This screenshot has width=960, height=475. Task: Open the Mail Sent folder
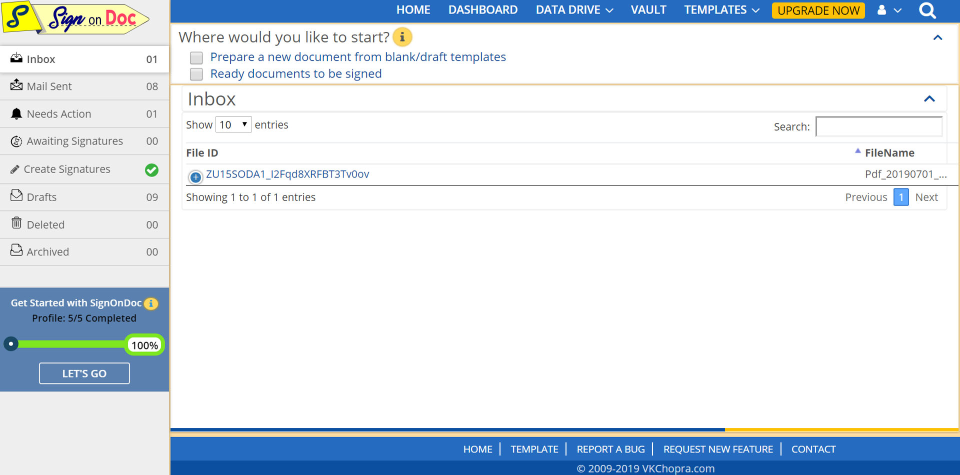[84, 86]
